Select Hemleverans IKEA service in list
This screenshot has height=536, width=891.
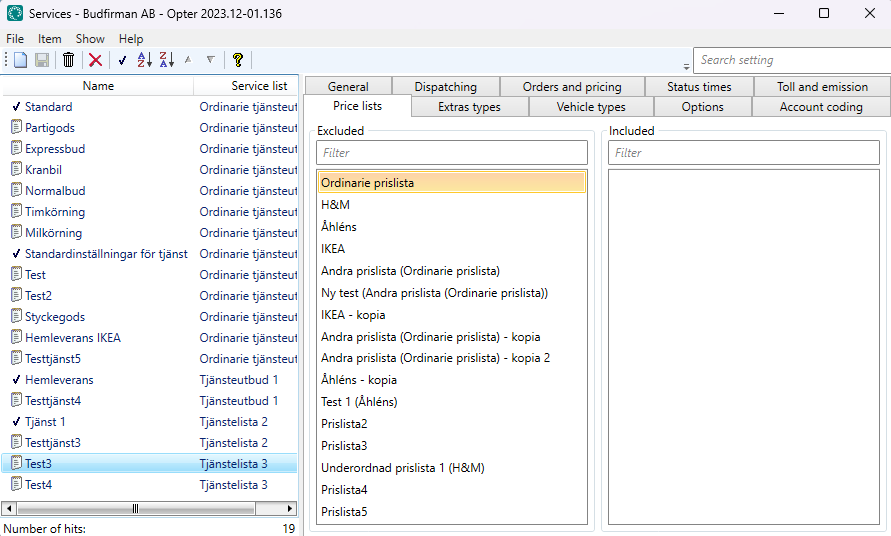click(x=72, y=338)
